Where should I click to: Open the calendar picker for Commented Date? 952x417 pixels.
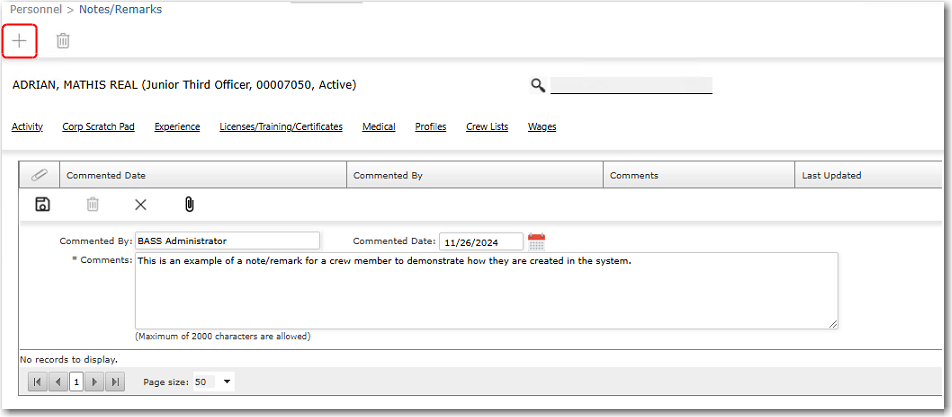pos(536,241)
